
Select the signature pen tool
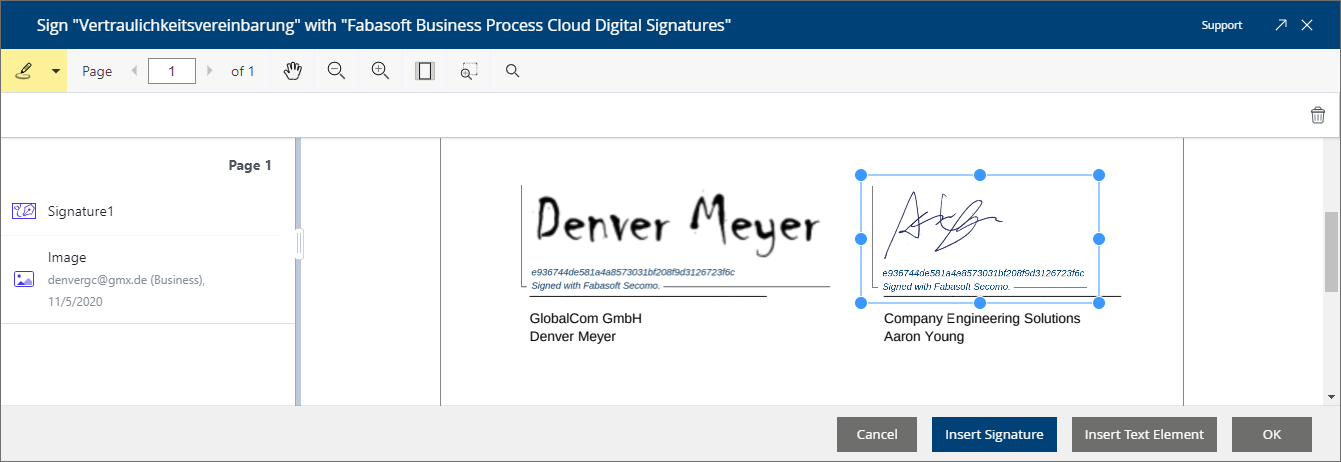24,71
